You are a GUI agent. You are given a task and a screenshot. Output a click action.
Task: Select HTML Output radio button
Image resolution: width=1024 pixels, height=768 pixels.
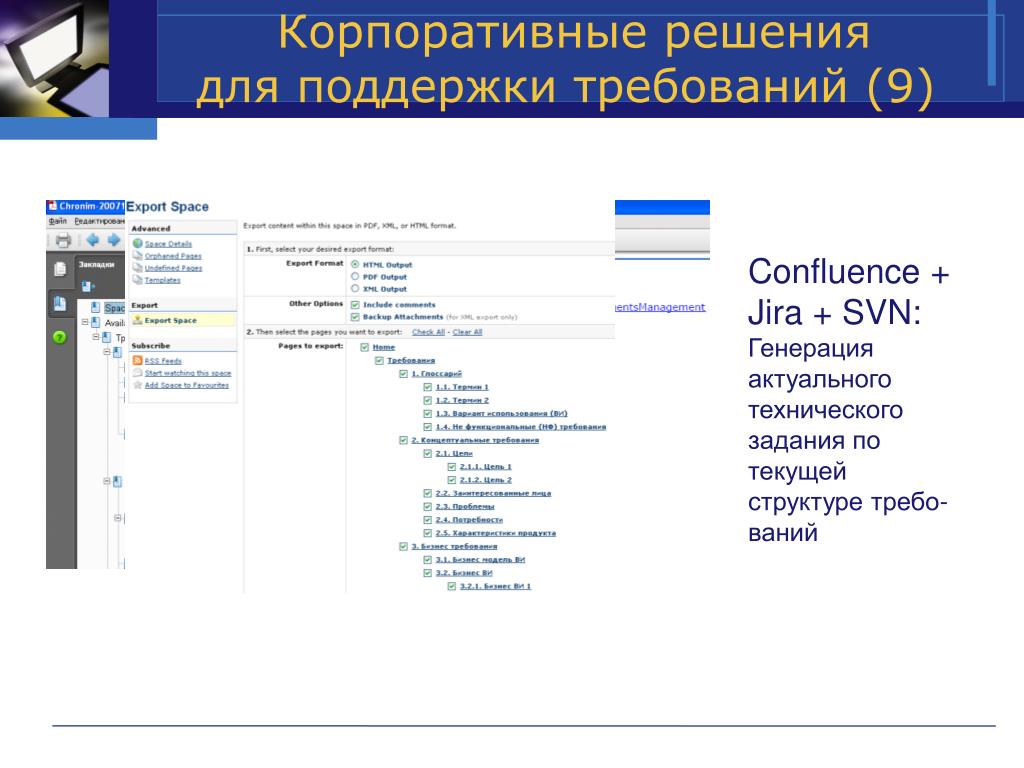[355, 264]
